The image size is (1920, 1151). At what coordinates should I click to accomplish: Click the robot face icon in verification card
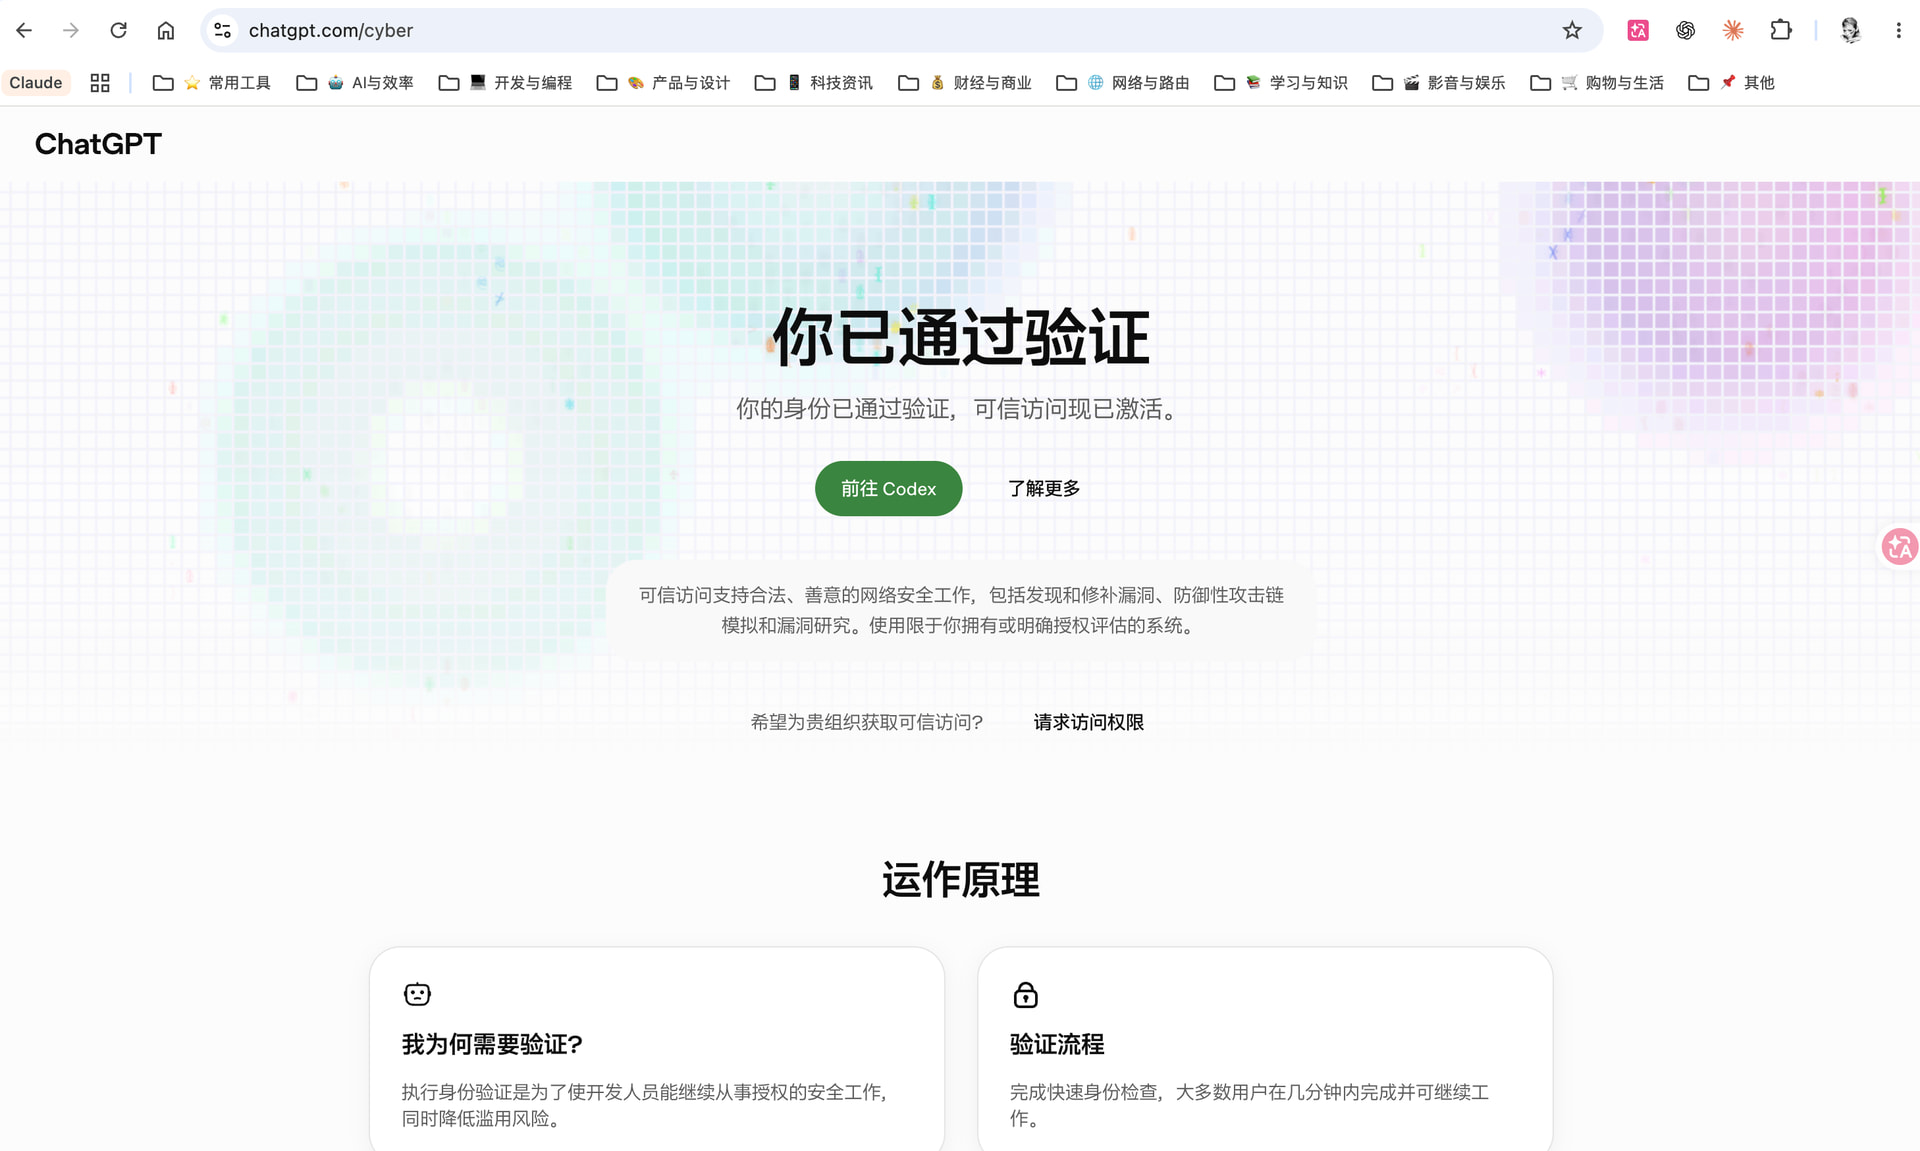tap(417, 994)
